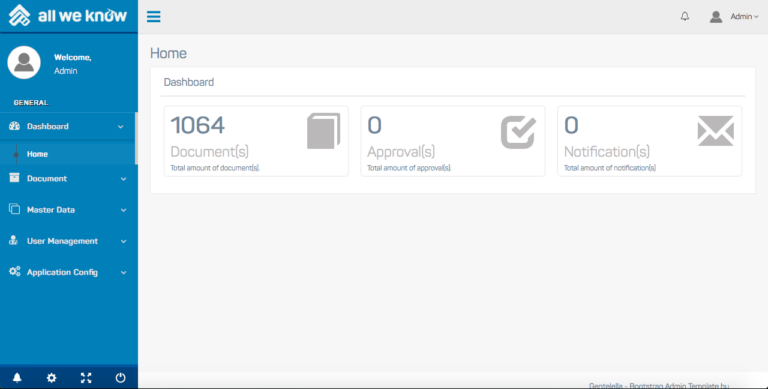Expand the User Management chevron
768x389 pixels.
point(123,242)
